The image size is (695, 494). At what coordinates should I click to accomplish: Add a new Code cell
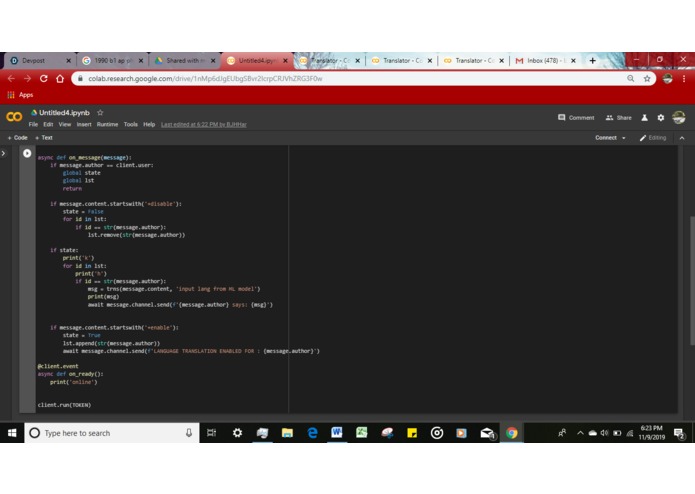[x=17, y=138]
